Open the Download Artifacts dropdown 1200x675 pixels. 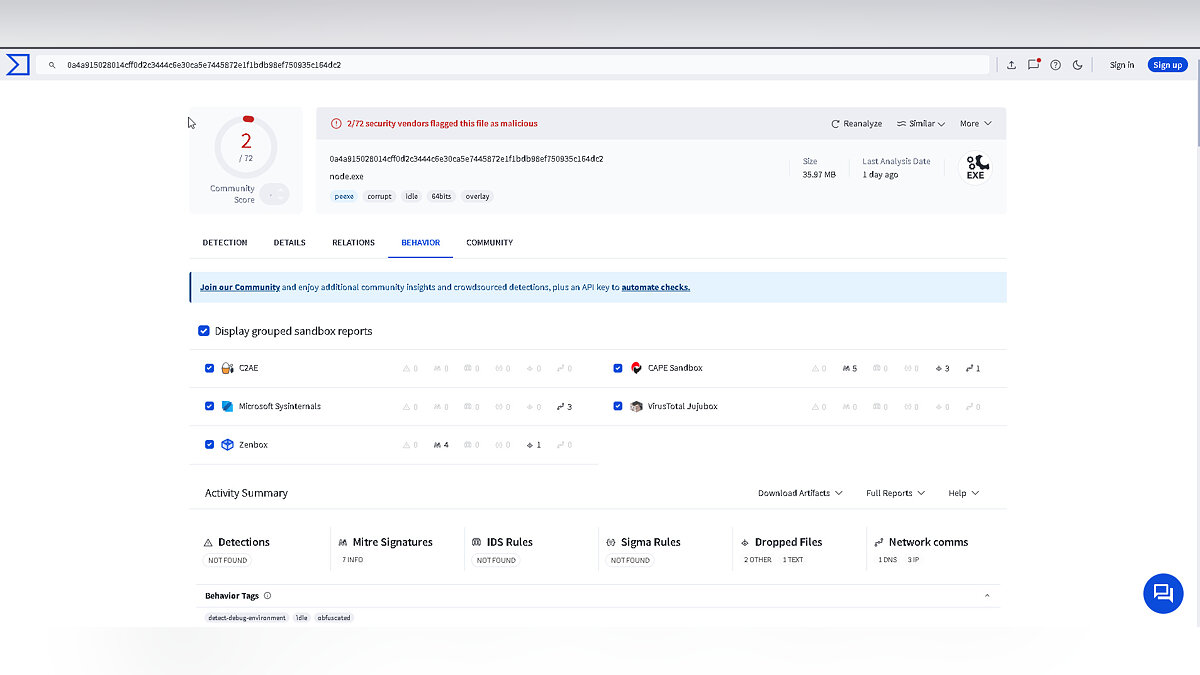coord(799,493)
